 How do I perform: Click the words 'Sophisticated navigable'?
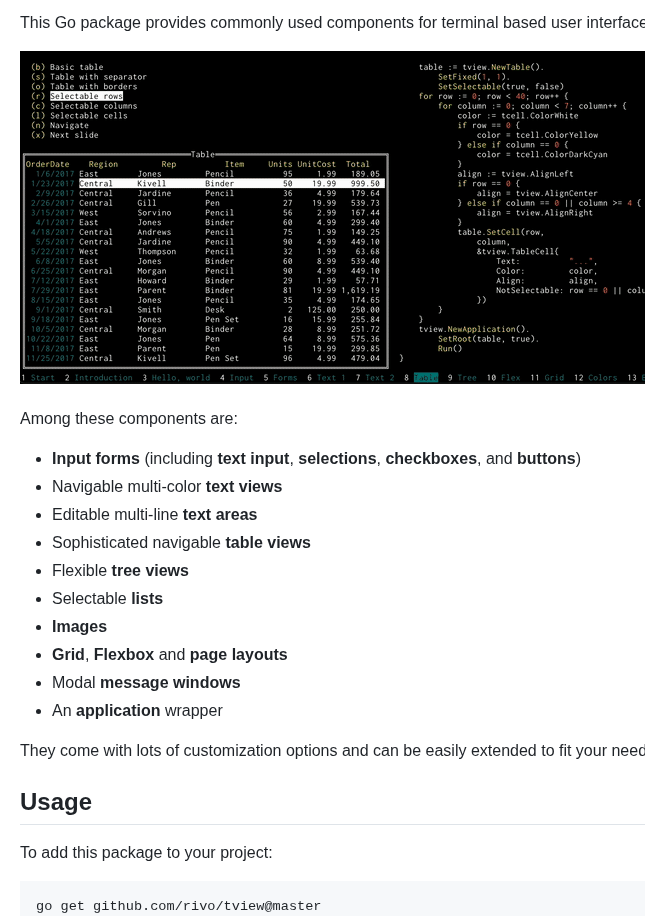point(136,543)
